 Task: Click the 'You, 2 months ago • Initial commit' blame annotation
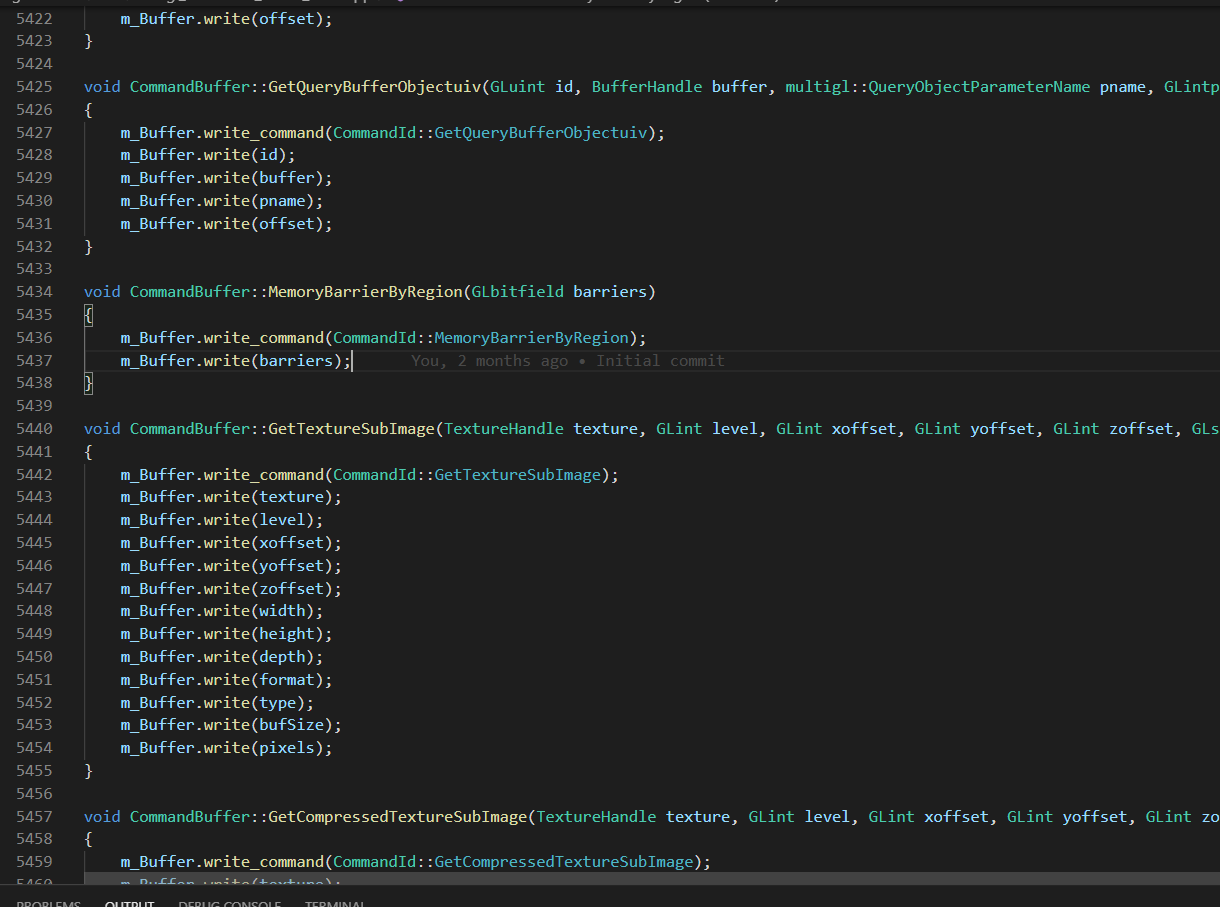(x=567, y=361)
